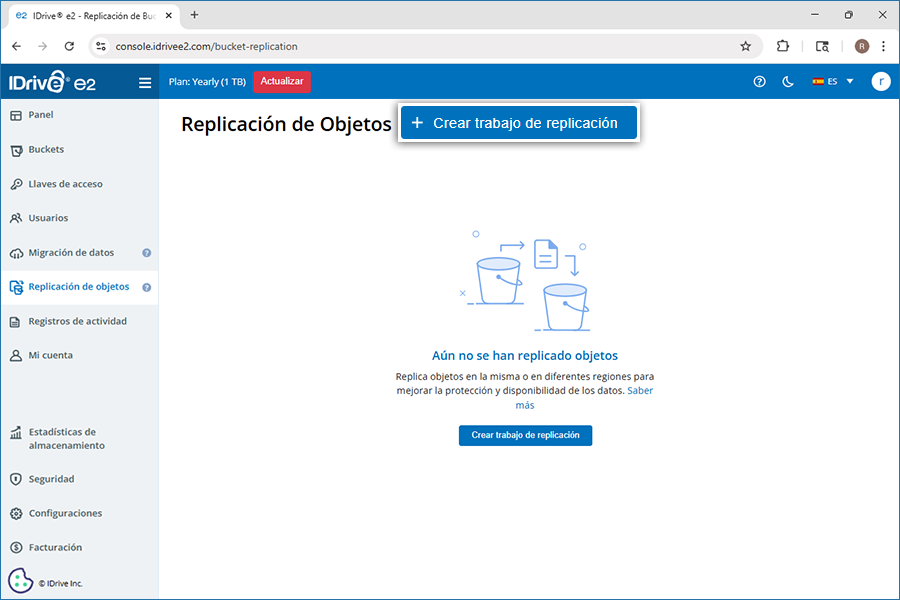
Task: Click the large Crear trabajo de replicación button
Action: [x=519, y=123]
